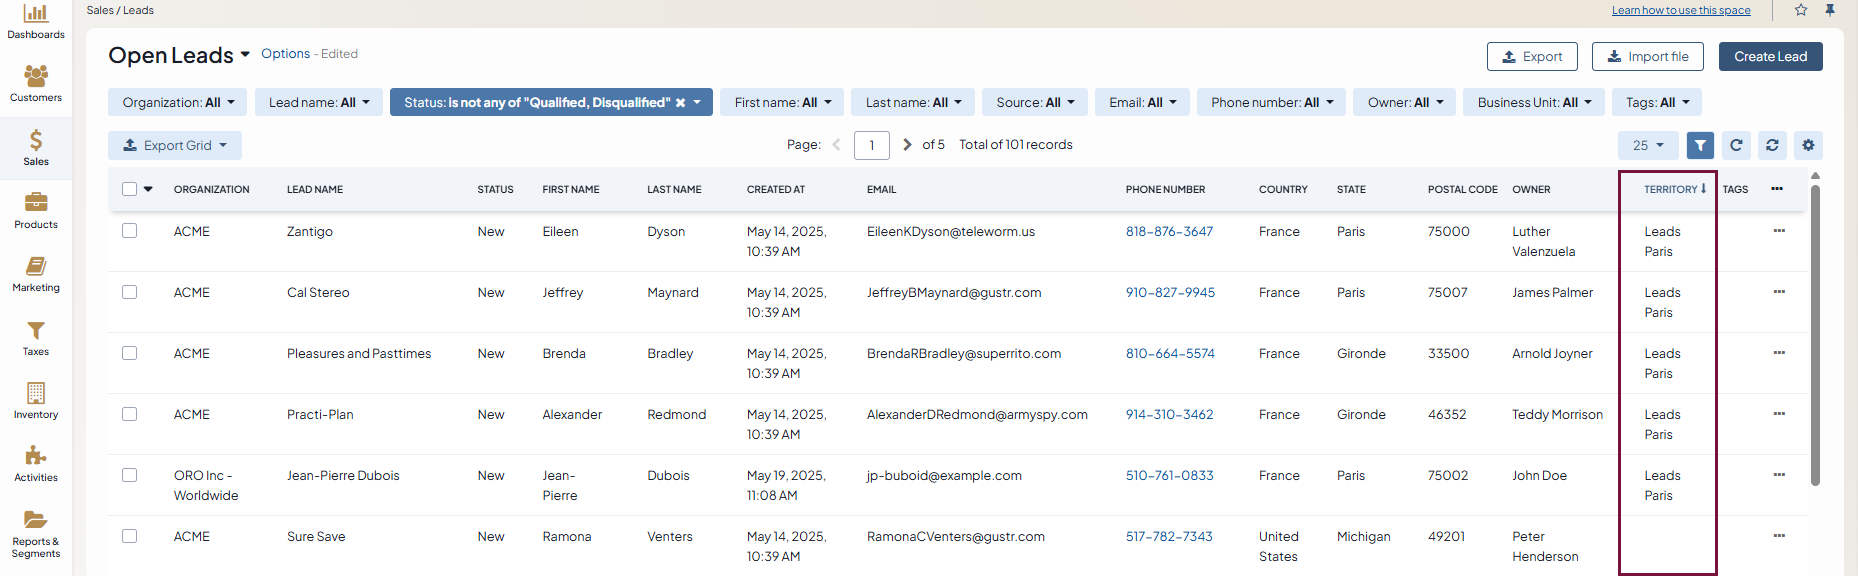Refresh the grid with the refresh icon

pyautogui.click(x=1736, y=146)
